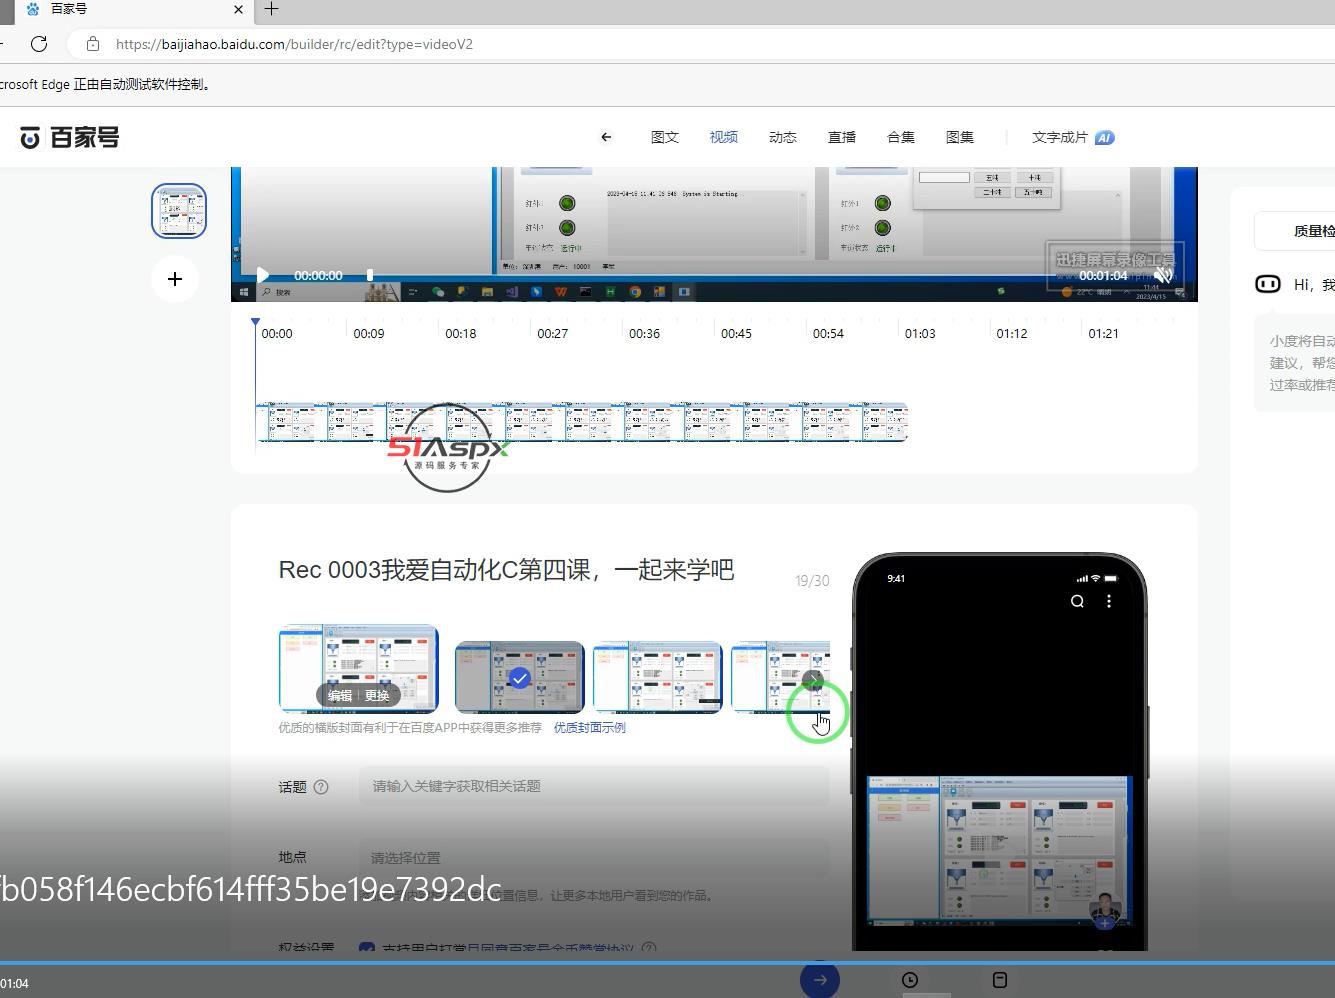The width and height of the screenshot is (1335, 998).
Task: Select the video thumbnail in left sidebar
Action: tap(179, 211)
